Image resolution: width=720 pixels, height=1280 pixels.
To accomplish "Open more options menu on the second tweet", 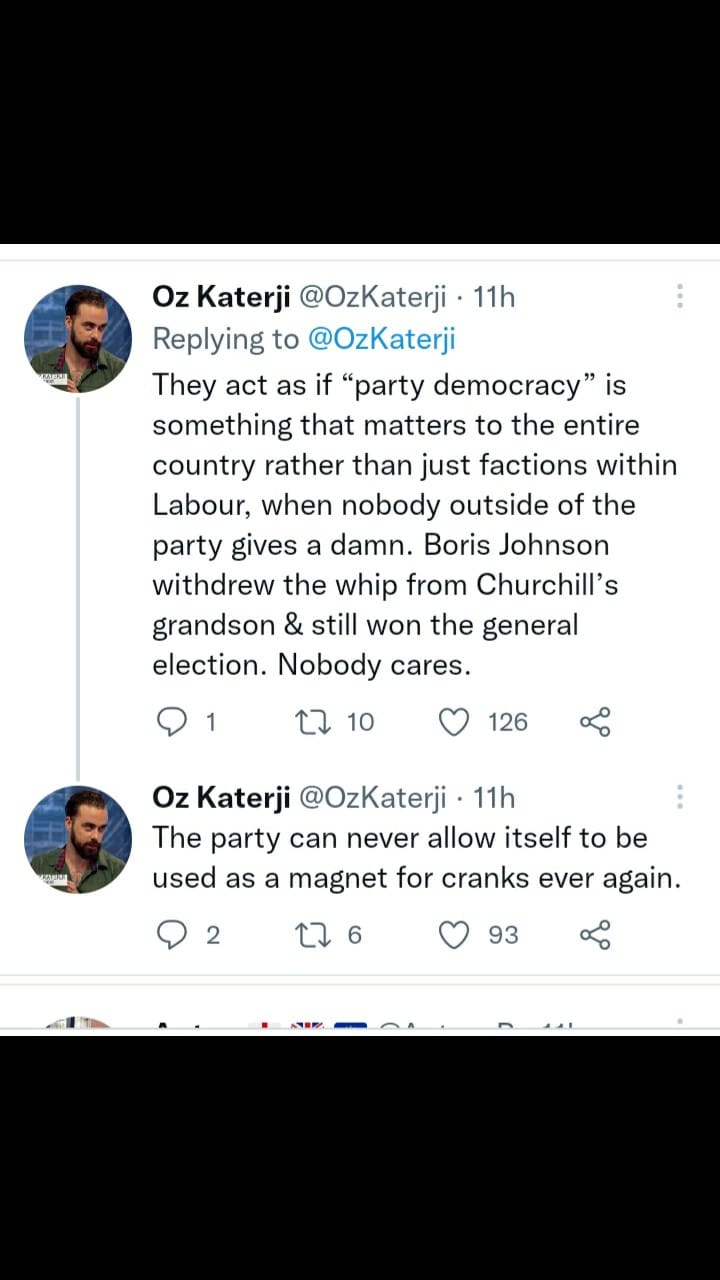I will [679, 795].
